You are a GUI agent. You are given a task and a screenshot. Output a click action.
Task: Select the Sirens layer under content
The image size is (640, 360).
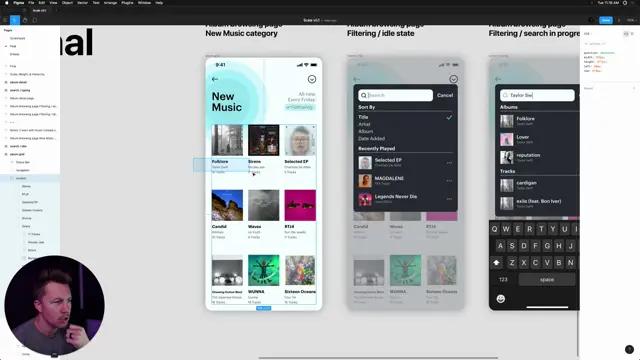coord(26,226)
